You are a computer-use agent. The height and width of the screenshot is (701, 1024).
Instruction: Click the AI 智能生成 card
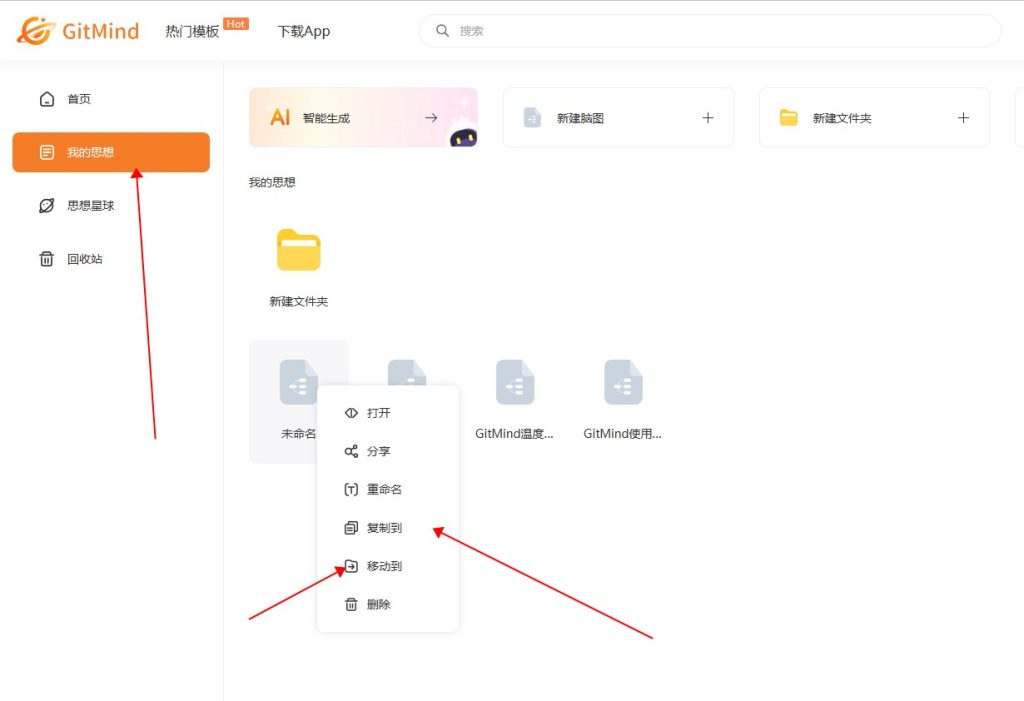point(363,118)
